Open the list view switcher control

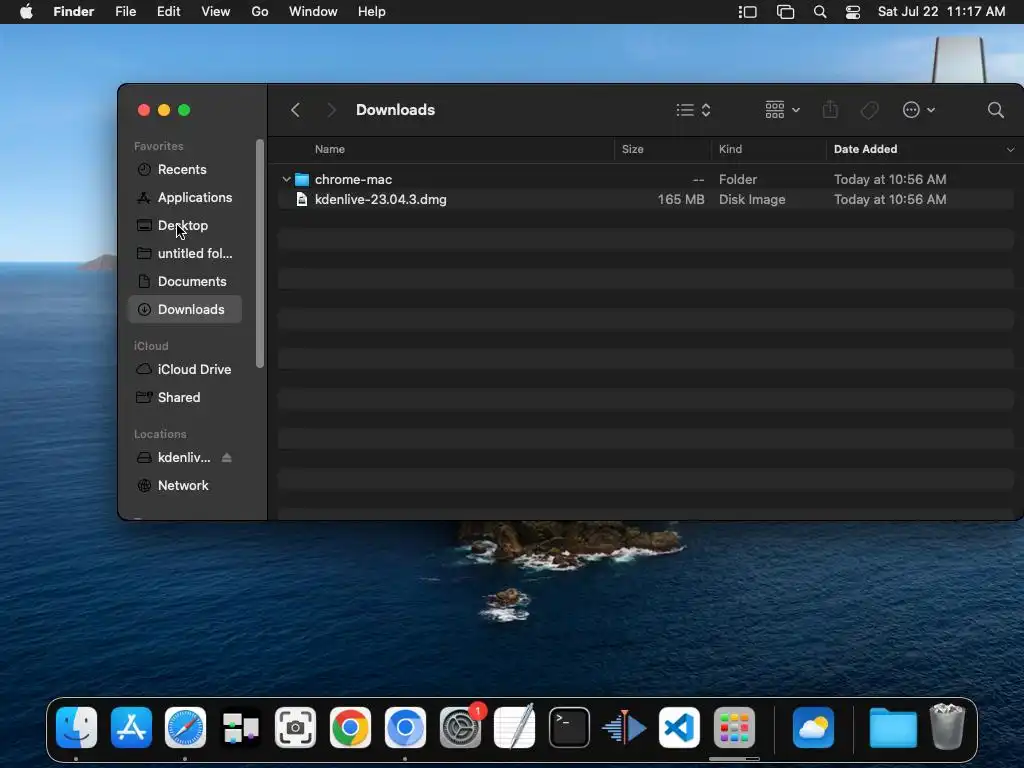point(693,110)
